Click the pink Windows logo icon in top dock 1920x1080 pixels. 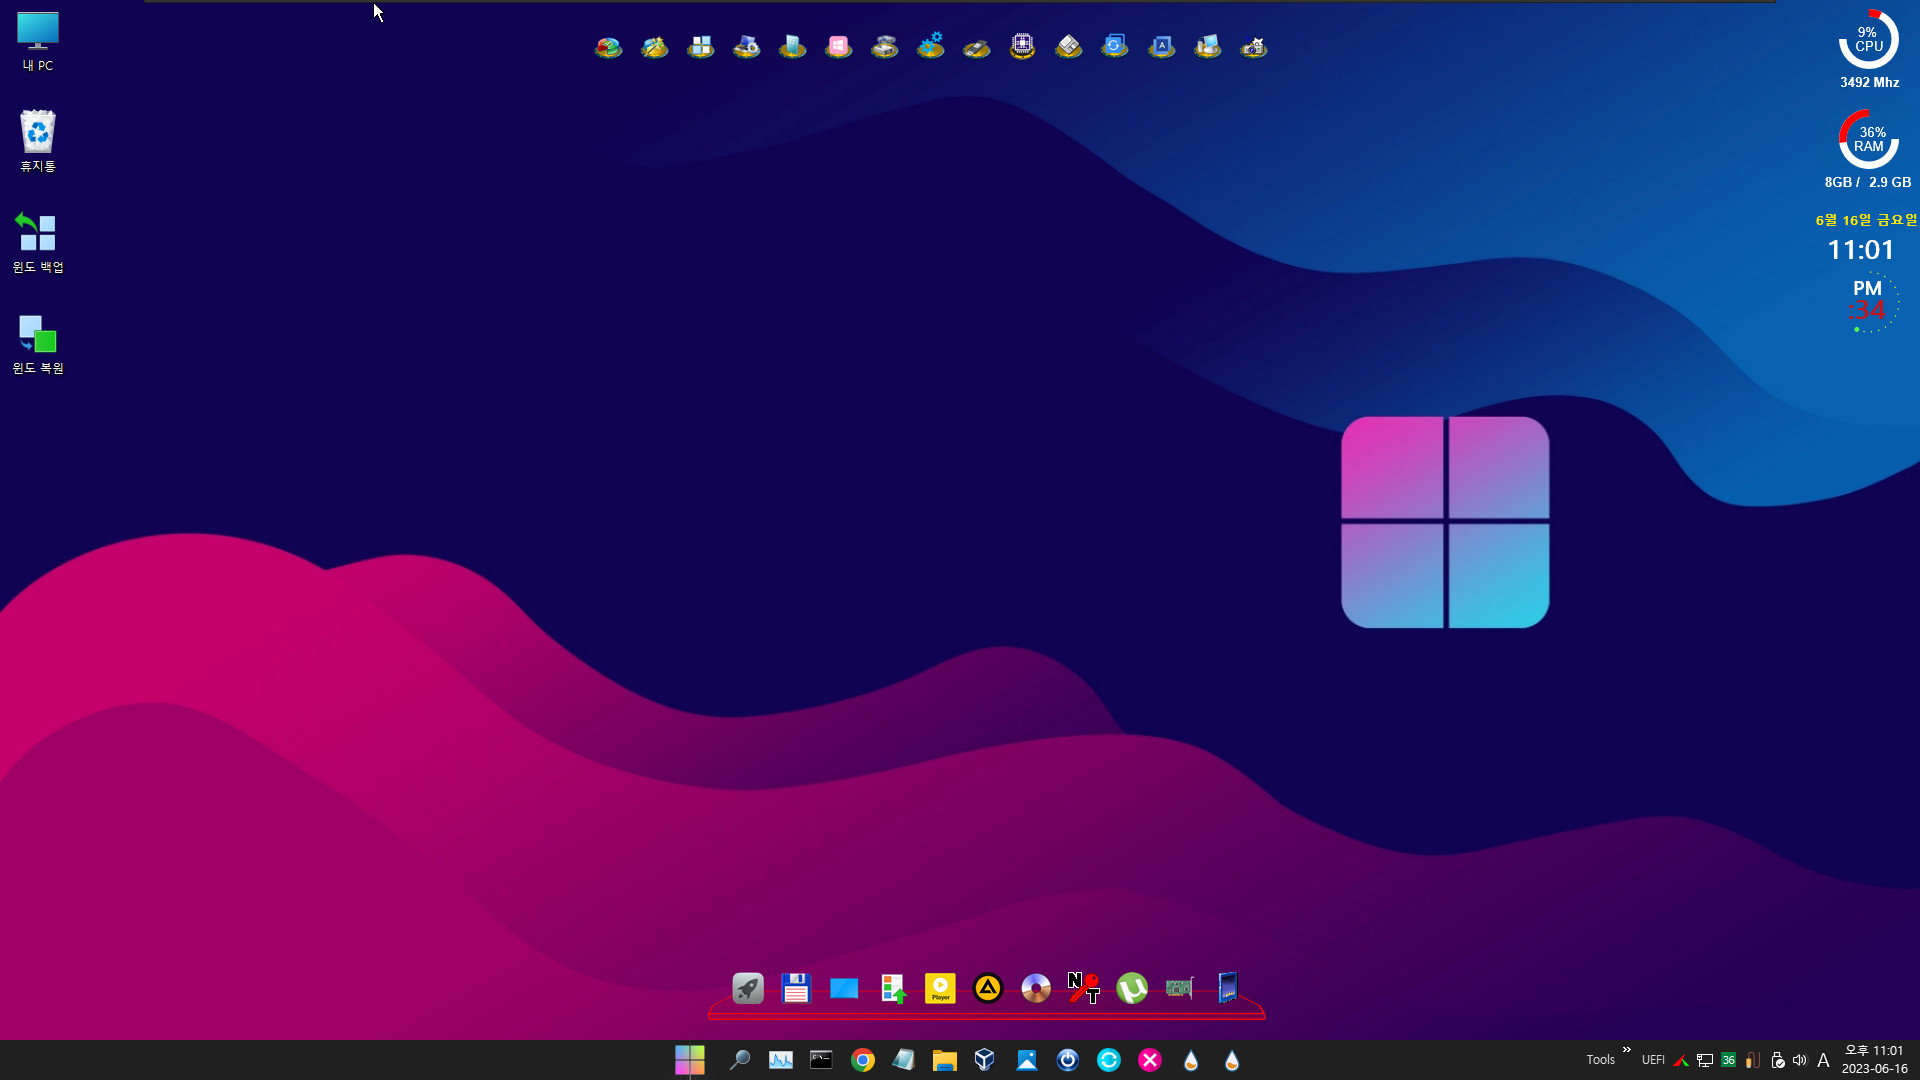838,47
